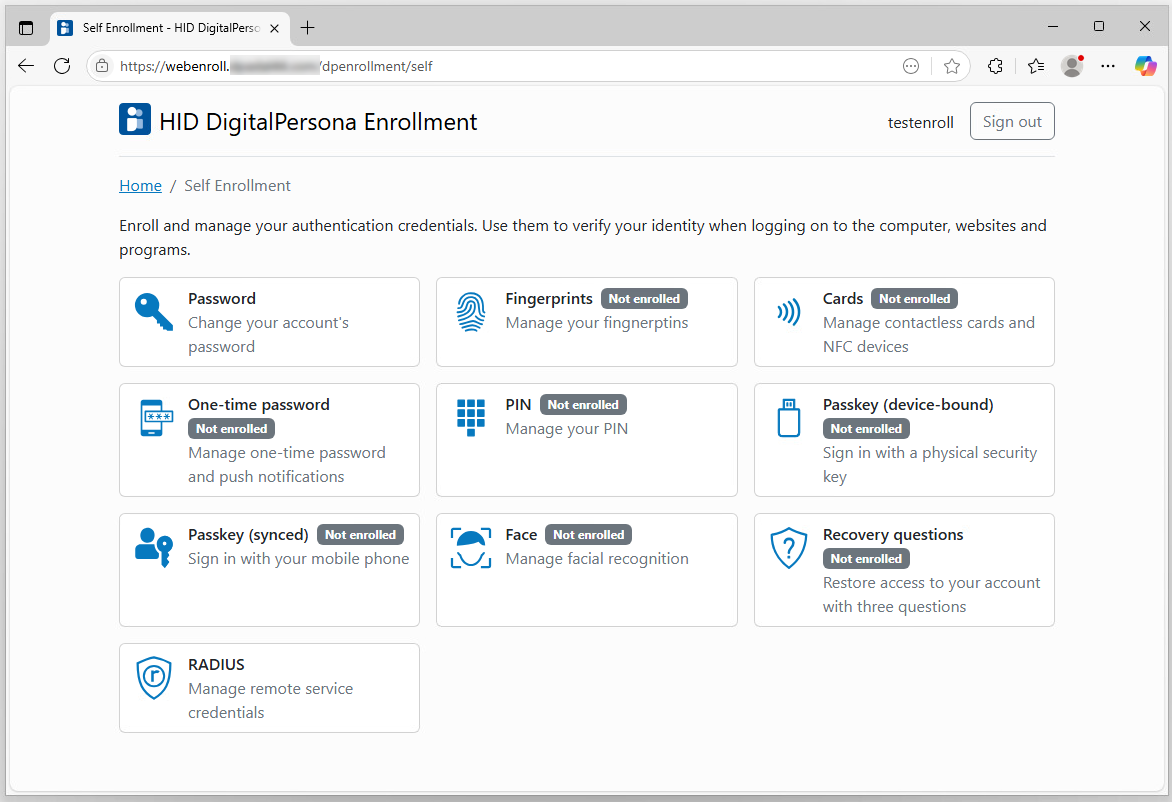Screen dimensions: 1172x802
Task: Open the PIN keypad icon
Action: point(471,417)
